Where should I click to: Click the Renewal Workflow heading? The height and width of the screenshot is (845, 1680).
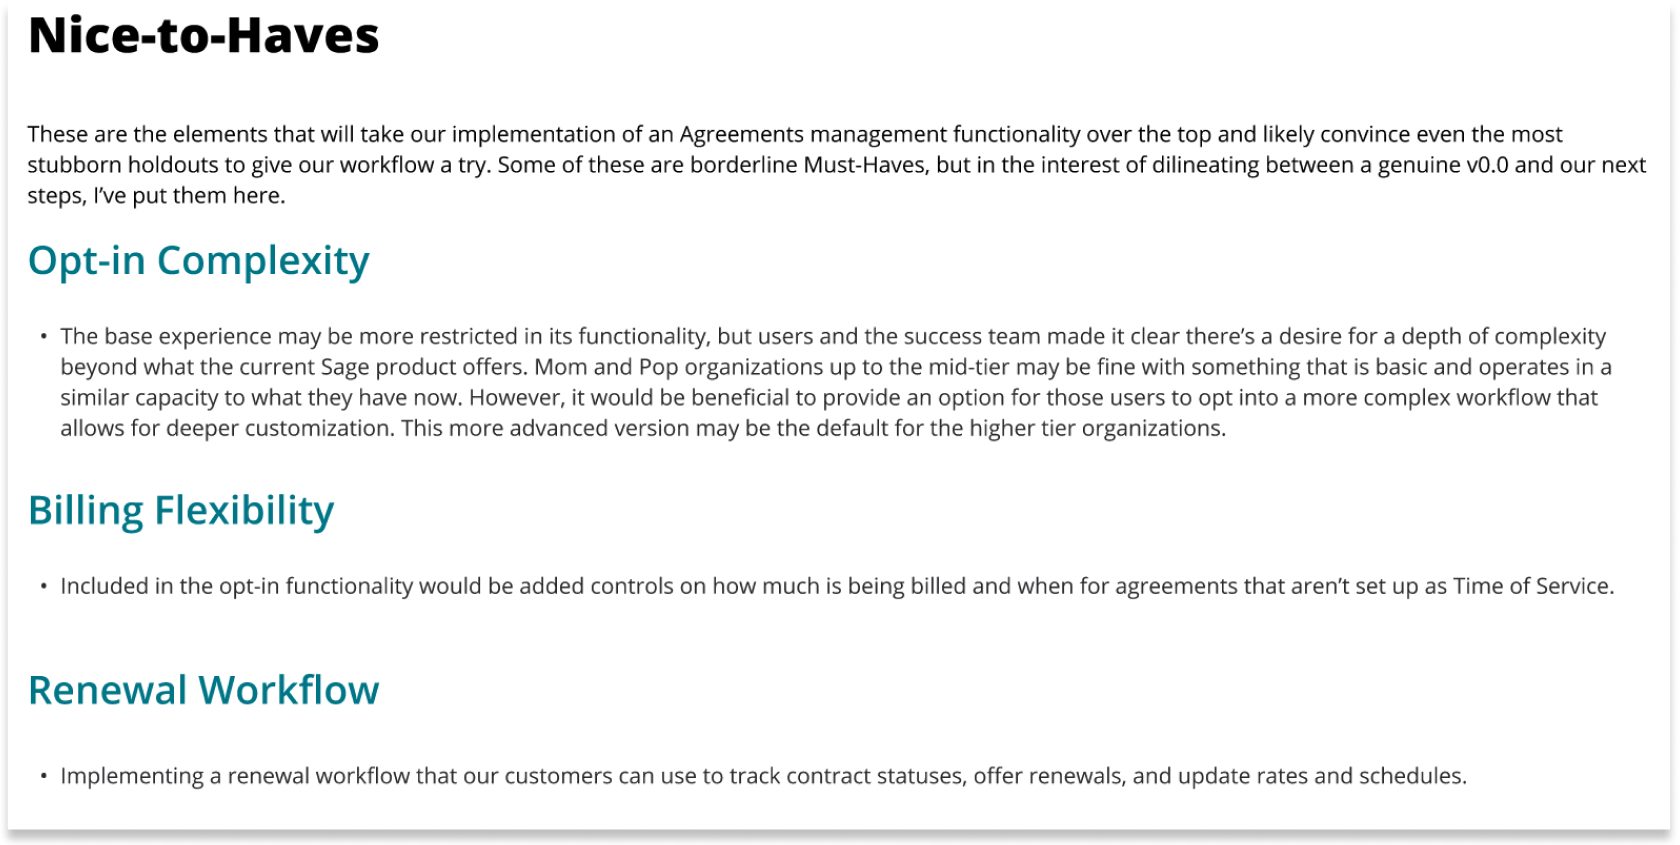click(x=204, y=690)
